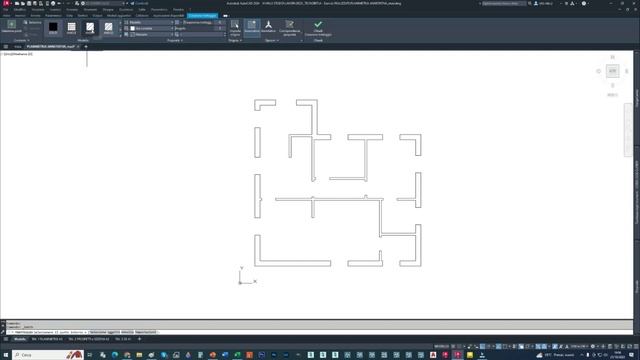Viewport: 640px width, 360px height.
Task: Toggle MODELLO space in status bar
Action: coord(441,347)
